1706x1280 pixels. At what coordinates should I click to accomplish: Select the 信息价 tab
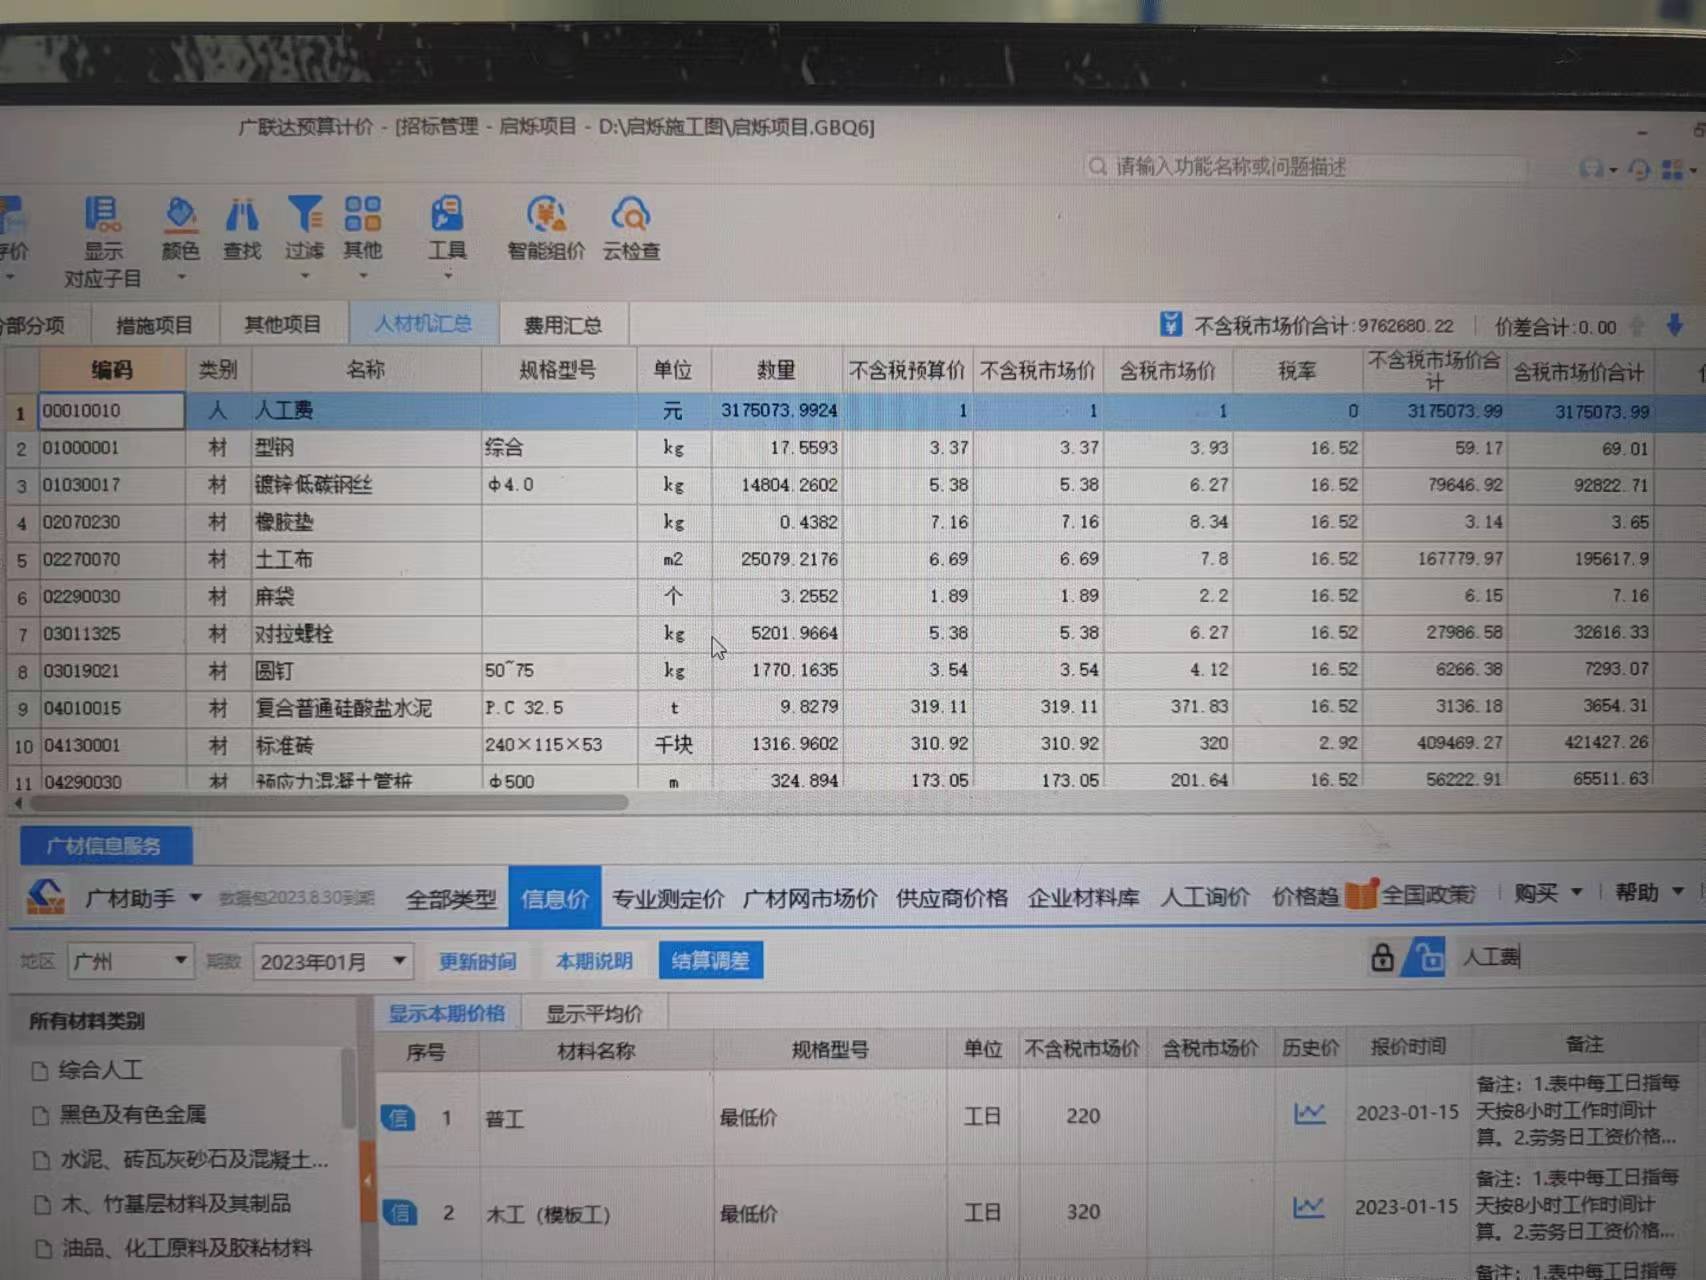click(555, 898)
